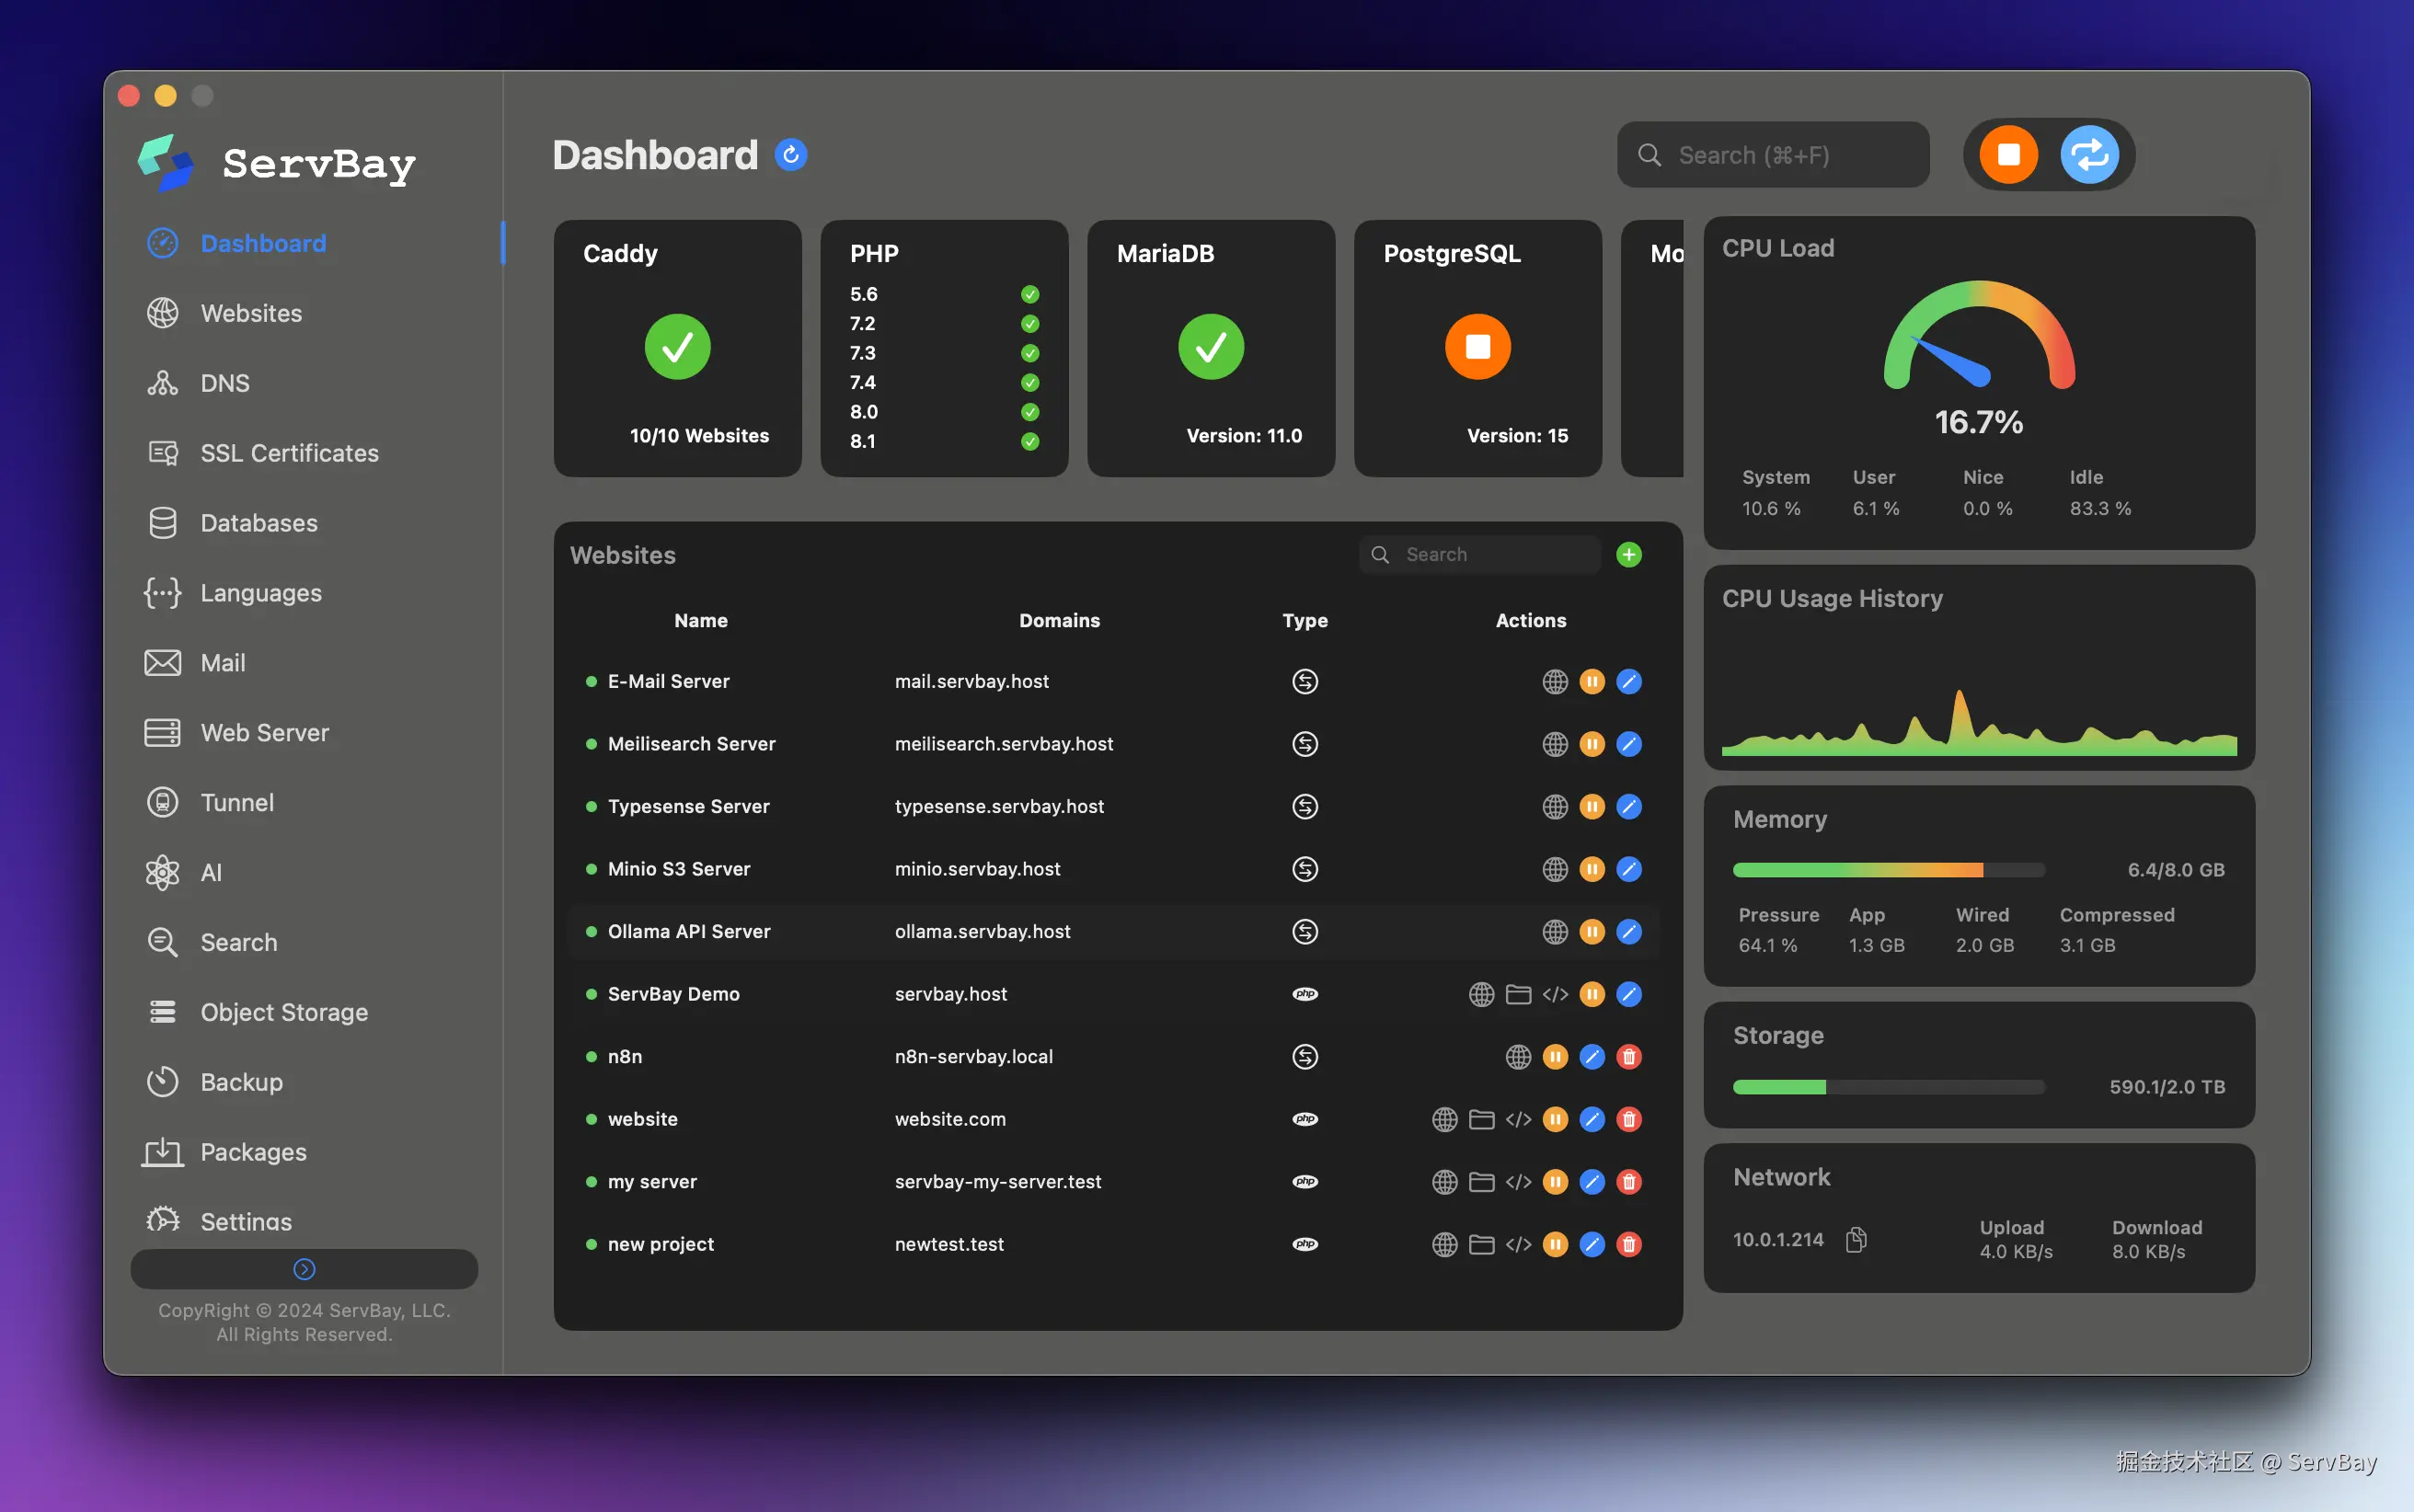Open the root folder of new project
The width and height of the screenshot is (2414, 1512).
point(1481,1245)
